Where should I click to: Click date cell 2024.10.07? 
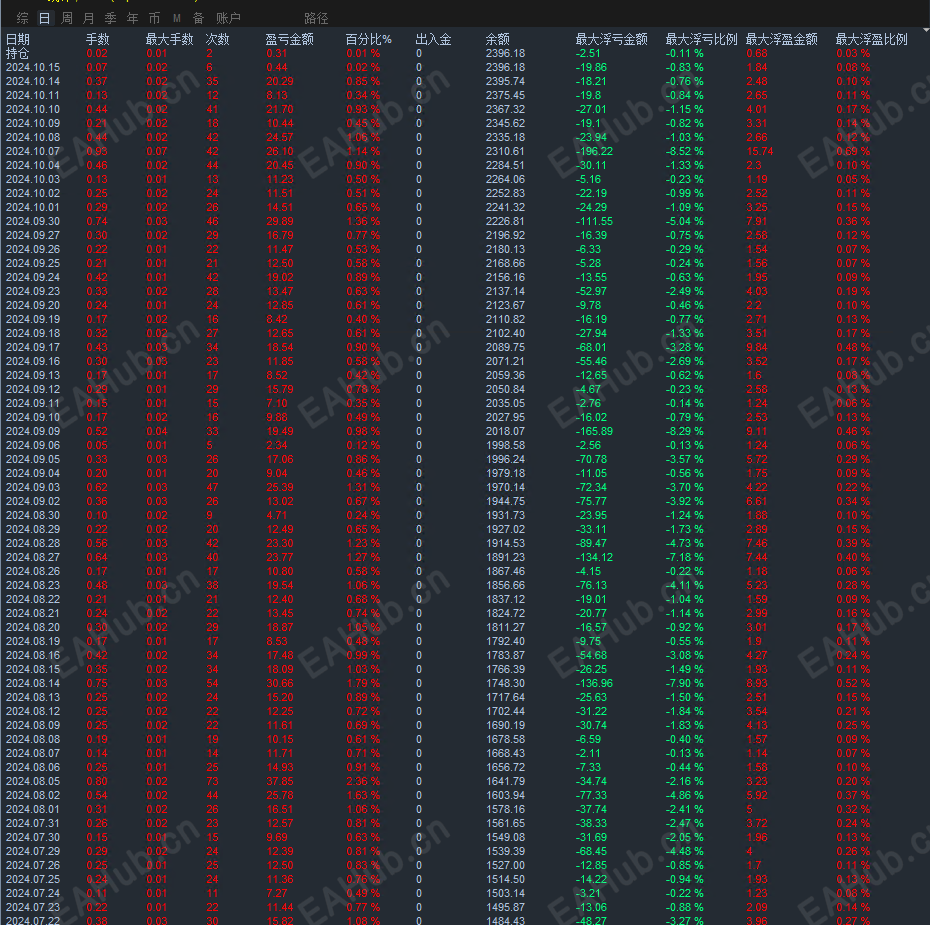pyautogui.click(x=33, y=151)
